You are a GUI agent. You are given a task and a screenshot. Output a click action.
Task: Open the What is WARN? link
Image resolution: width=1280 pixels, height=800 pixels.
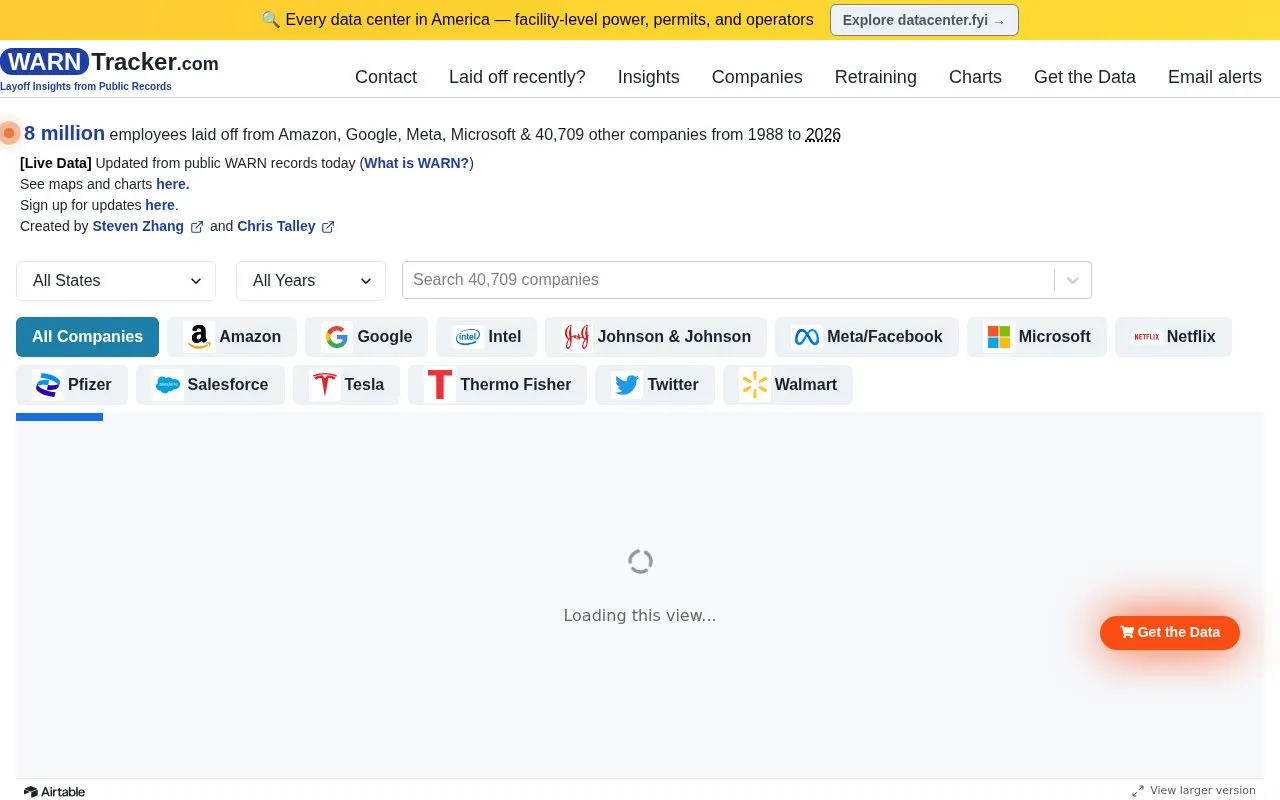pyautogui.click(x=417, y=163)
